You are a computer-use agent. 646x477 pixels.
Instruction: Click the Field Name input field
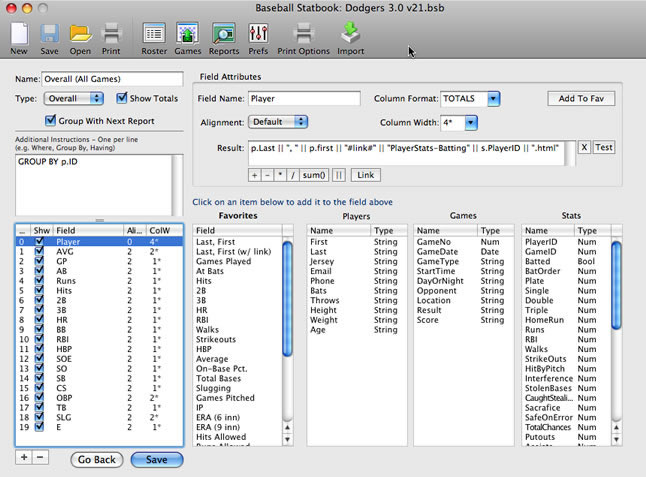click(304, 98)
